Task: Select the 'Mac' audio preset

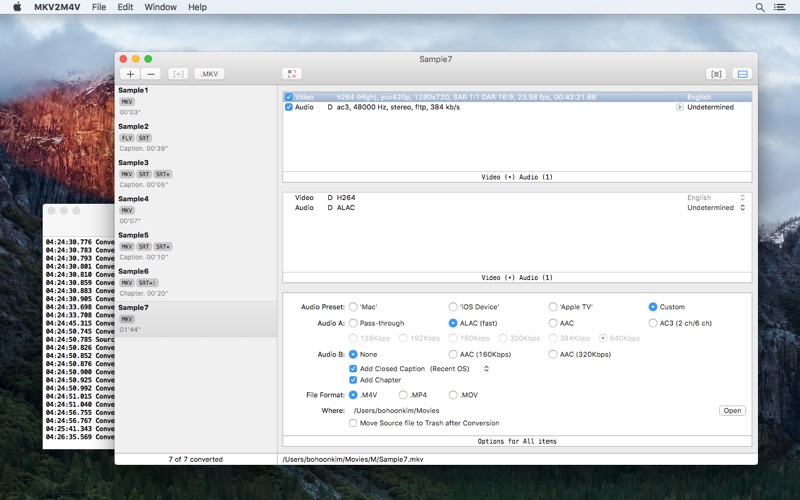Action: [353, 307]
